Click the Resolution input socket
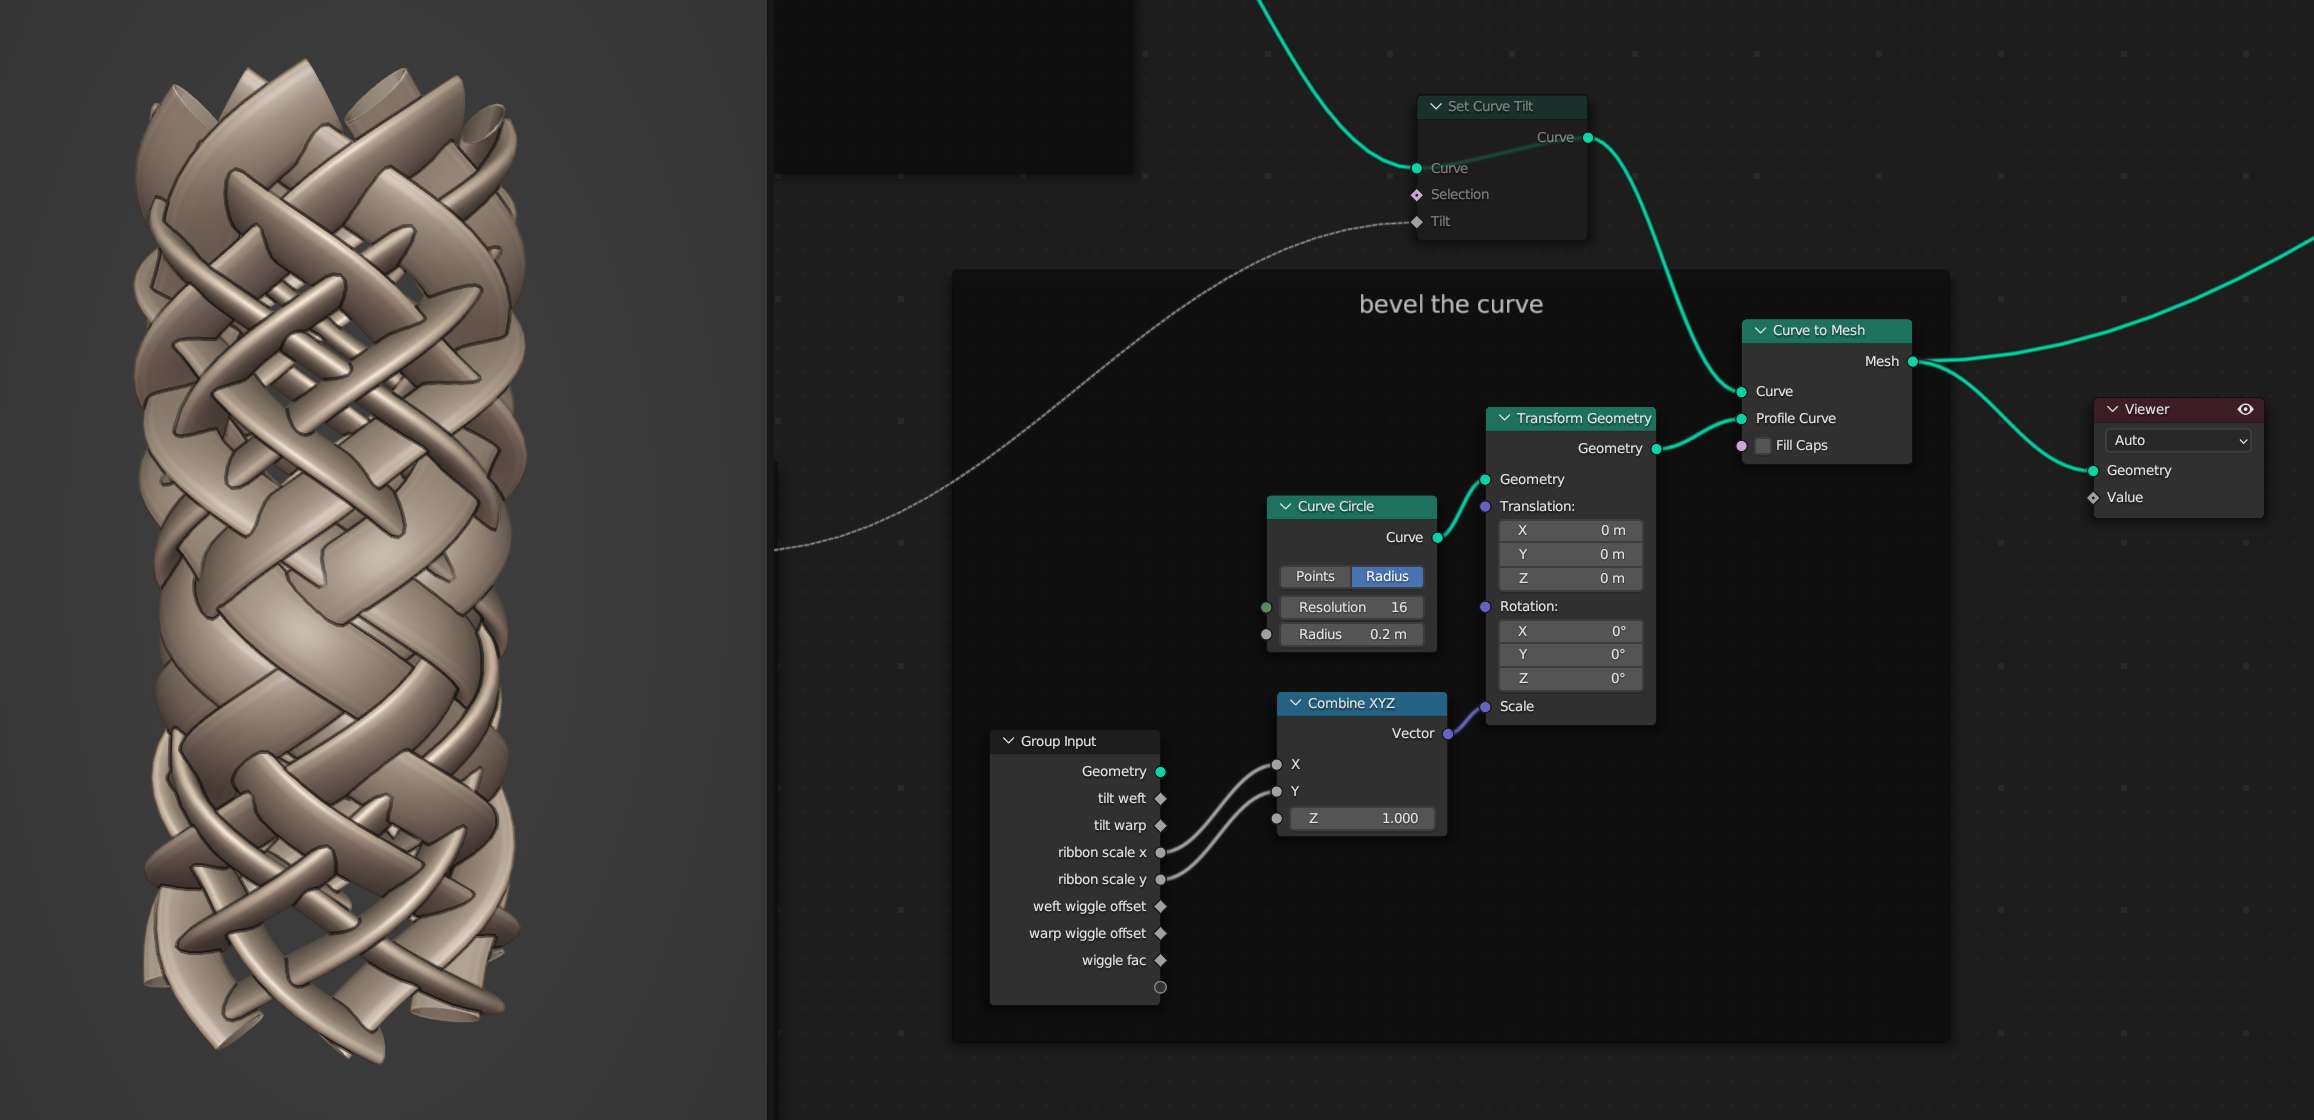This screenshot has width=2314, height=1120. click(1267, 608)
